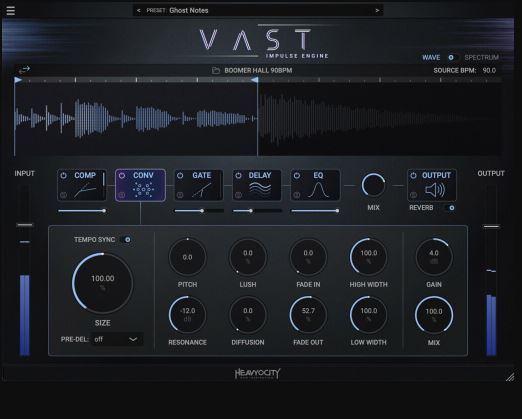Image resolution: width=522 pixels, height=419 pixels.
Task: Click the SPECTRUM view label
Action: click(481, 57)
